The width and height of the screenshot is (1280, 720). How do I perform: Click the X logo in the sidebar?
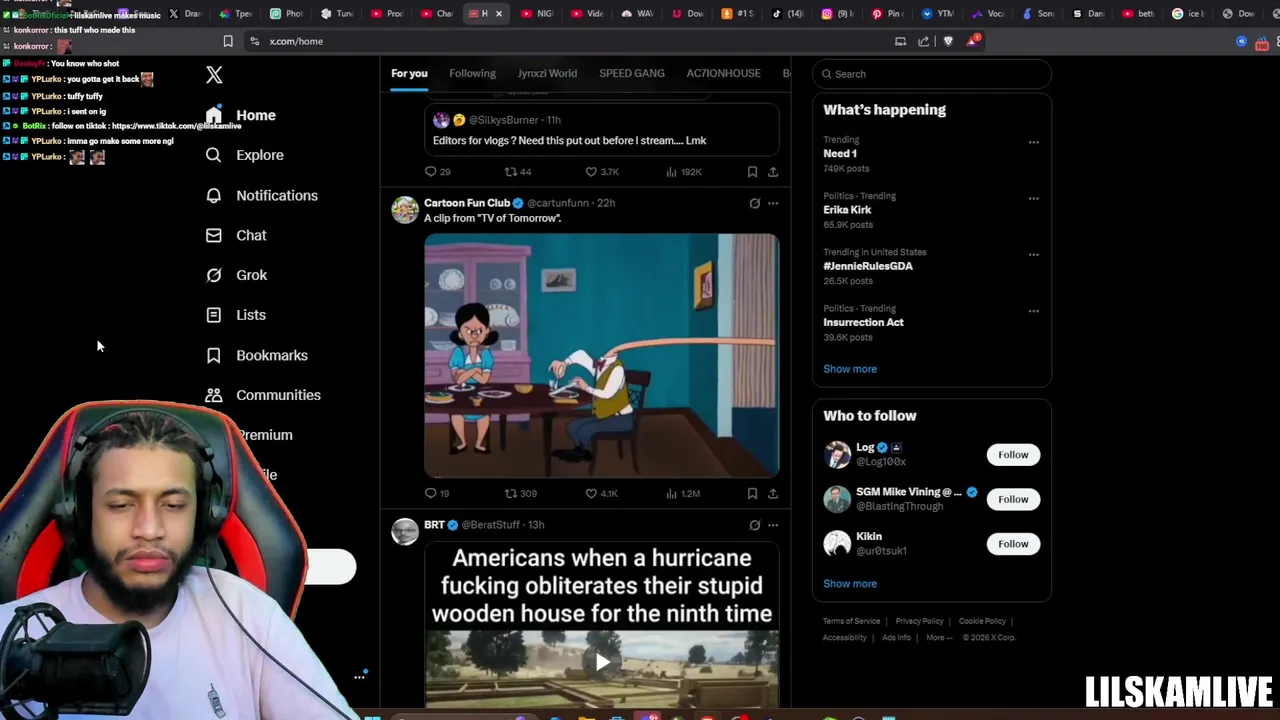[214, 75]
